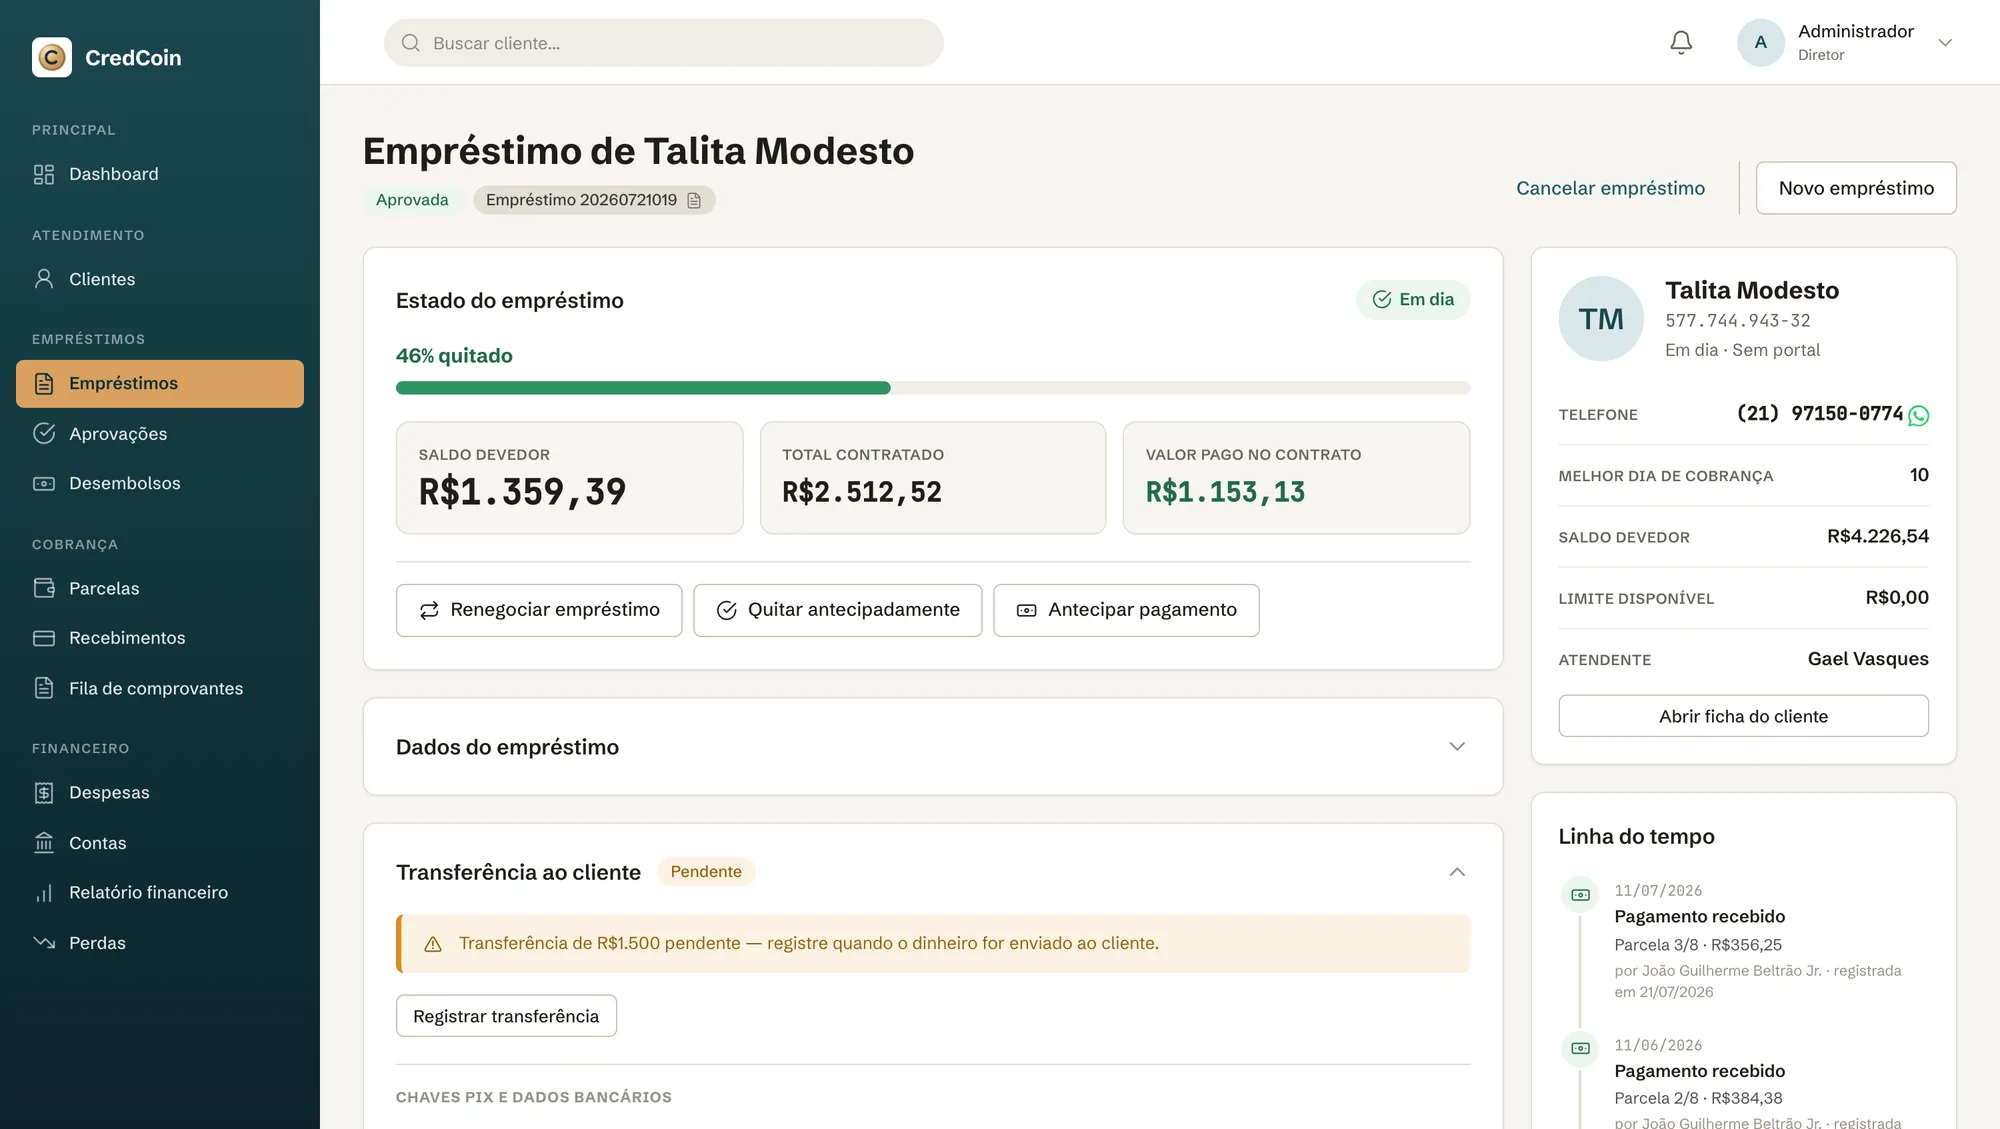Copy loan number via document icon
Viewport: 2000px width, 1129px height.
pos(694,200)
